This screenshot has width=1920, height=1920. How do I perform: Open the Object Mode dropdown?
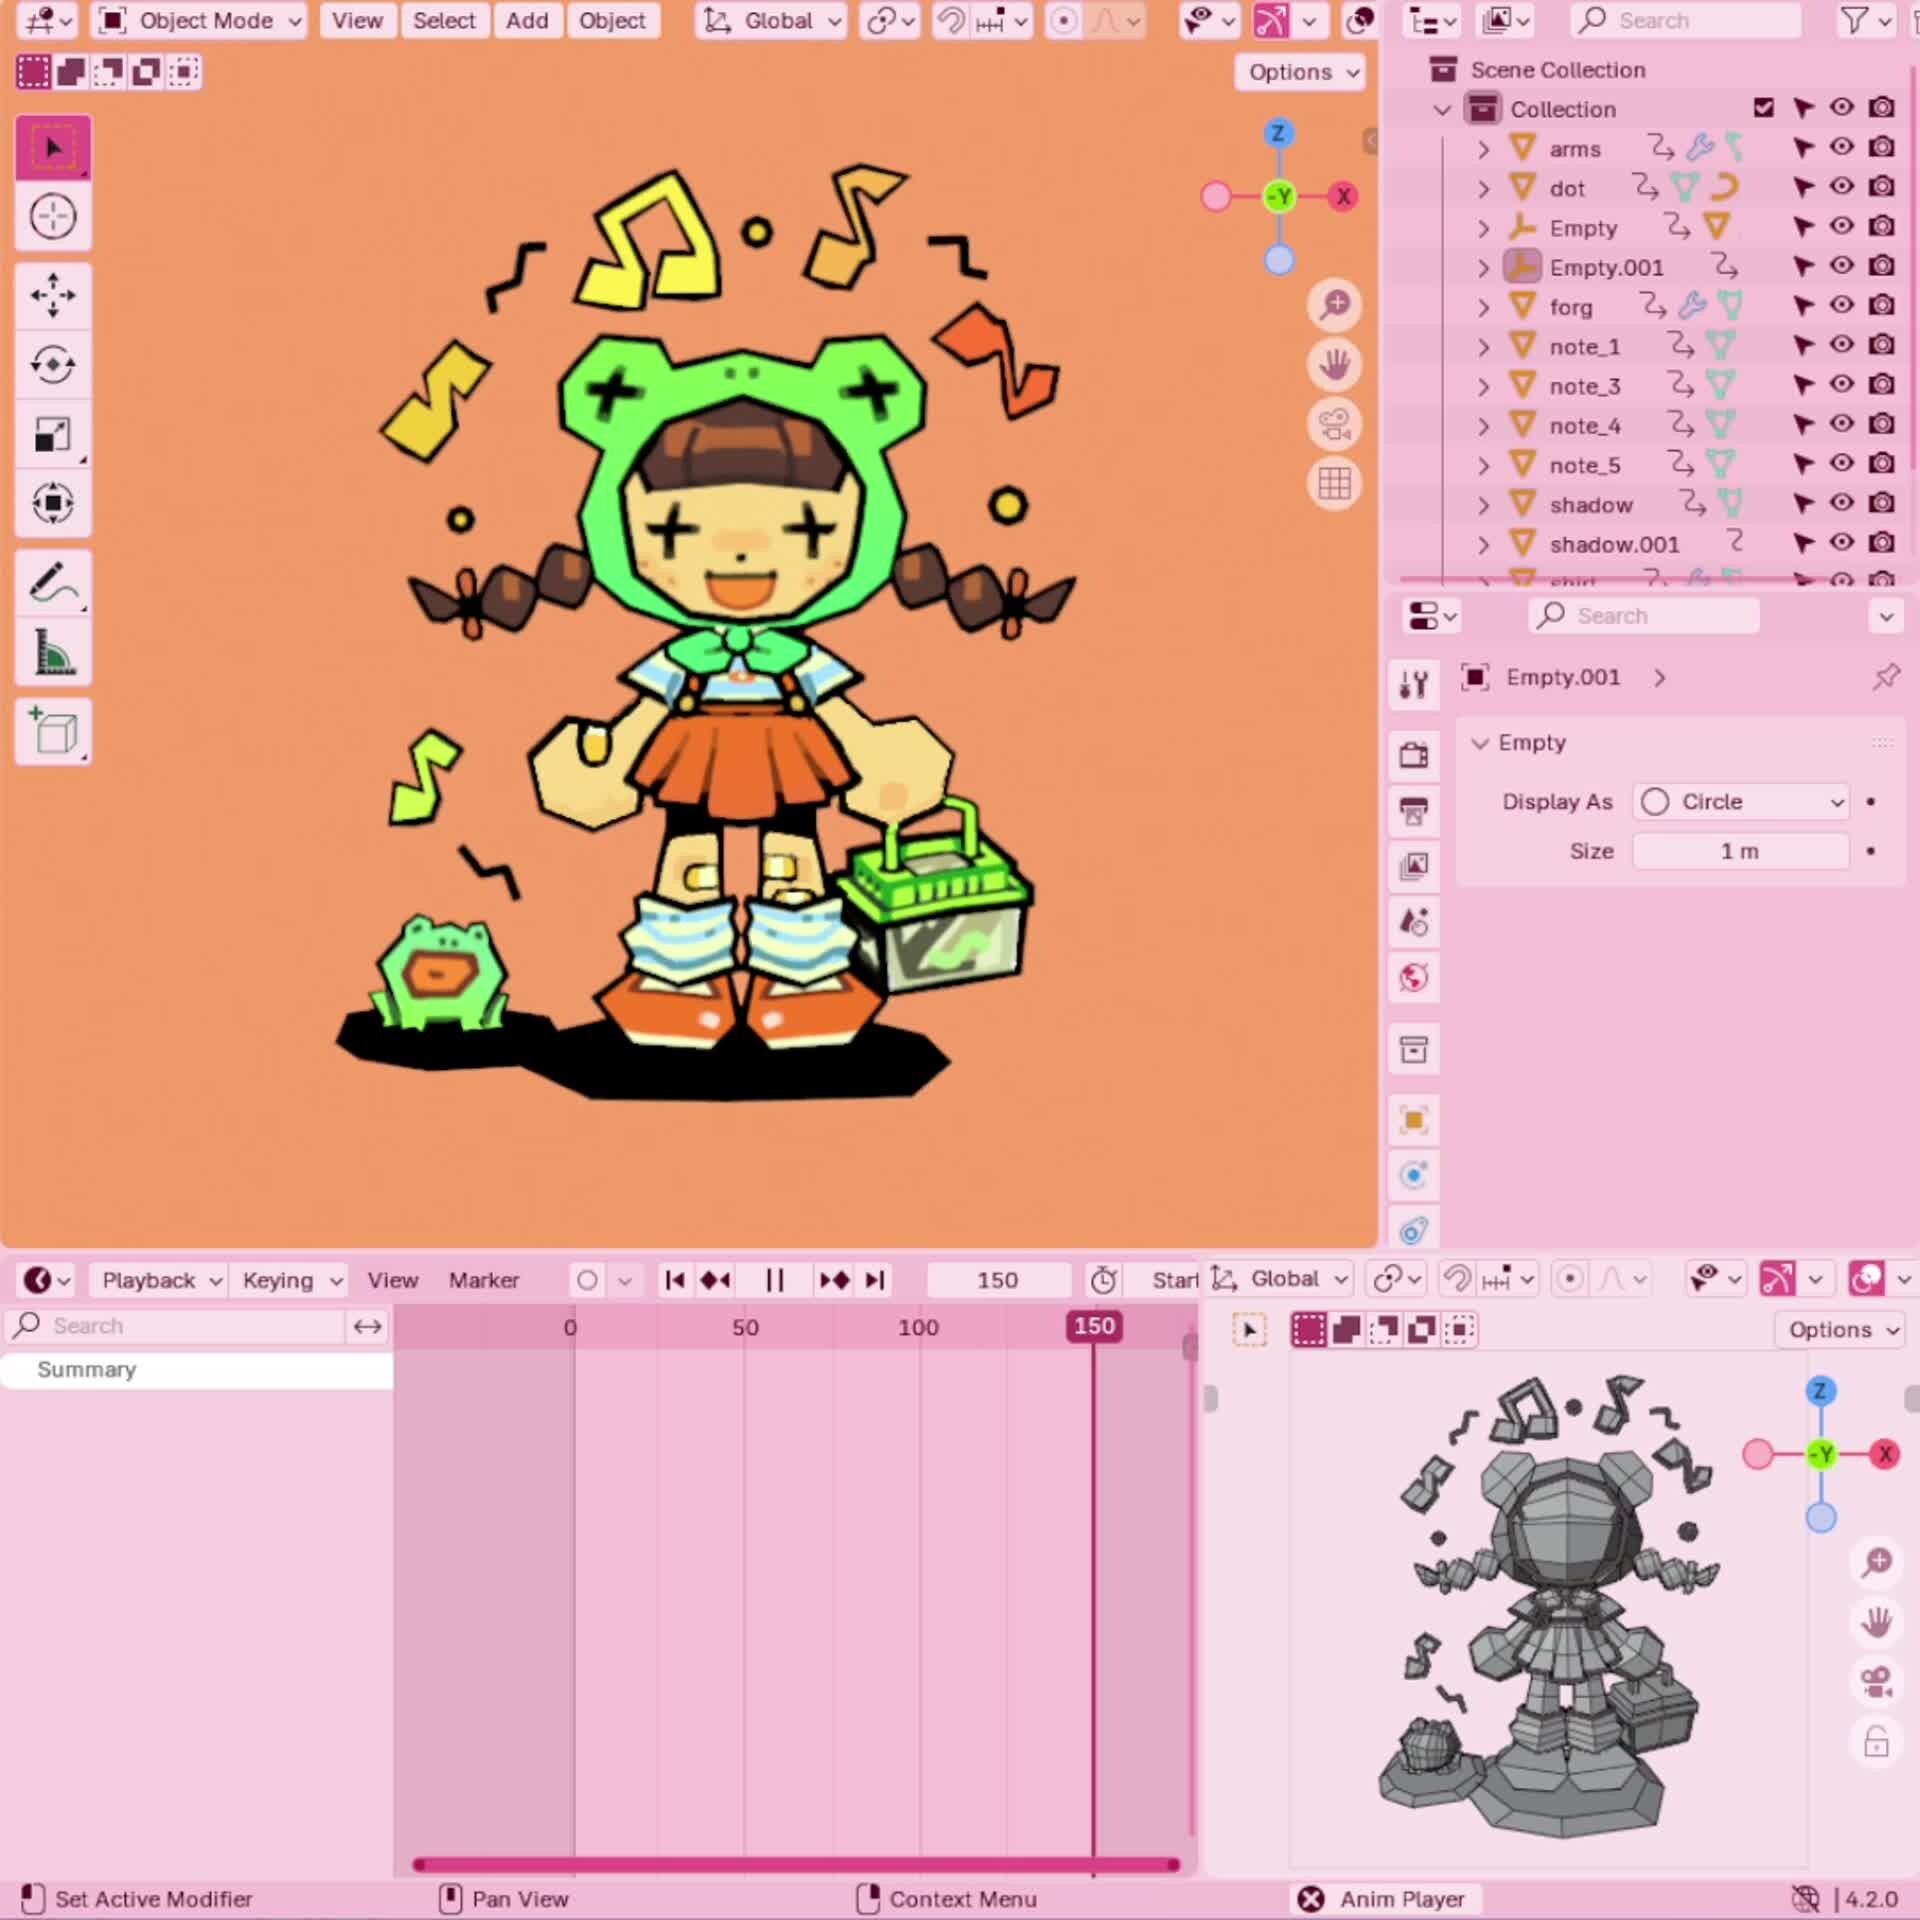tap(198, 20)
